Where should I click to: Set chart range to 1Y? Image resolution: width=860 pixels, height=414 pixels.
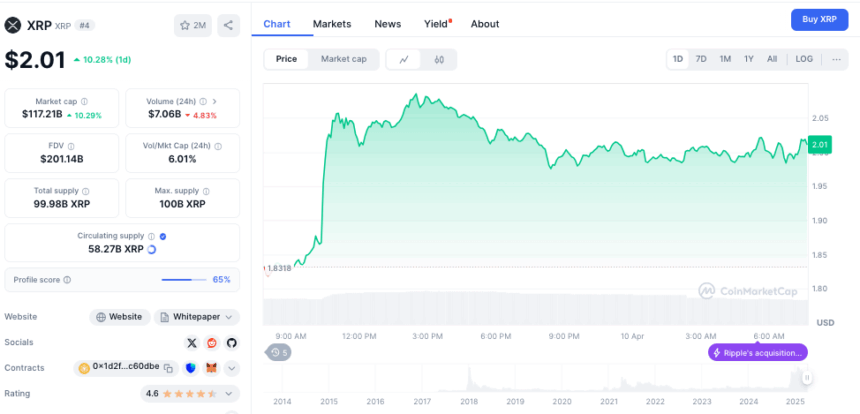[749, 59]
